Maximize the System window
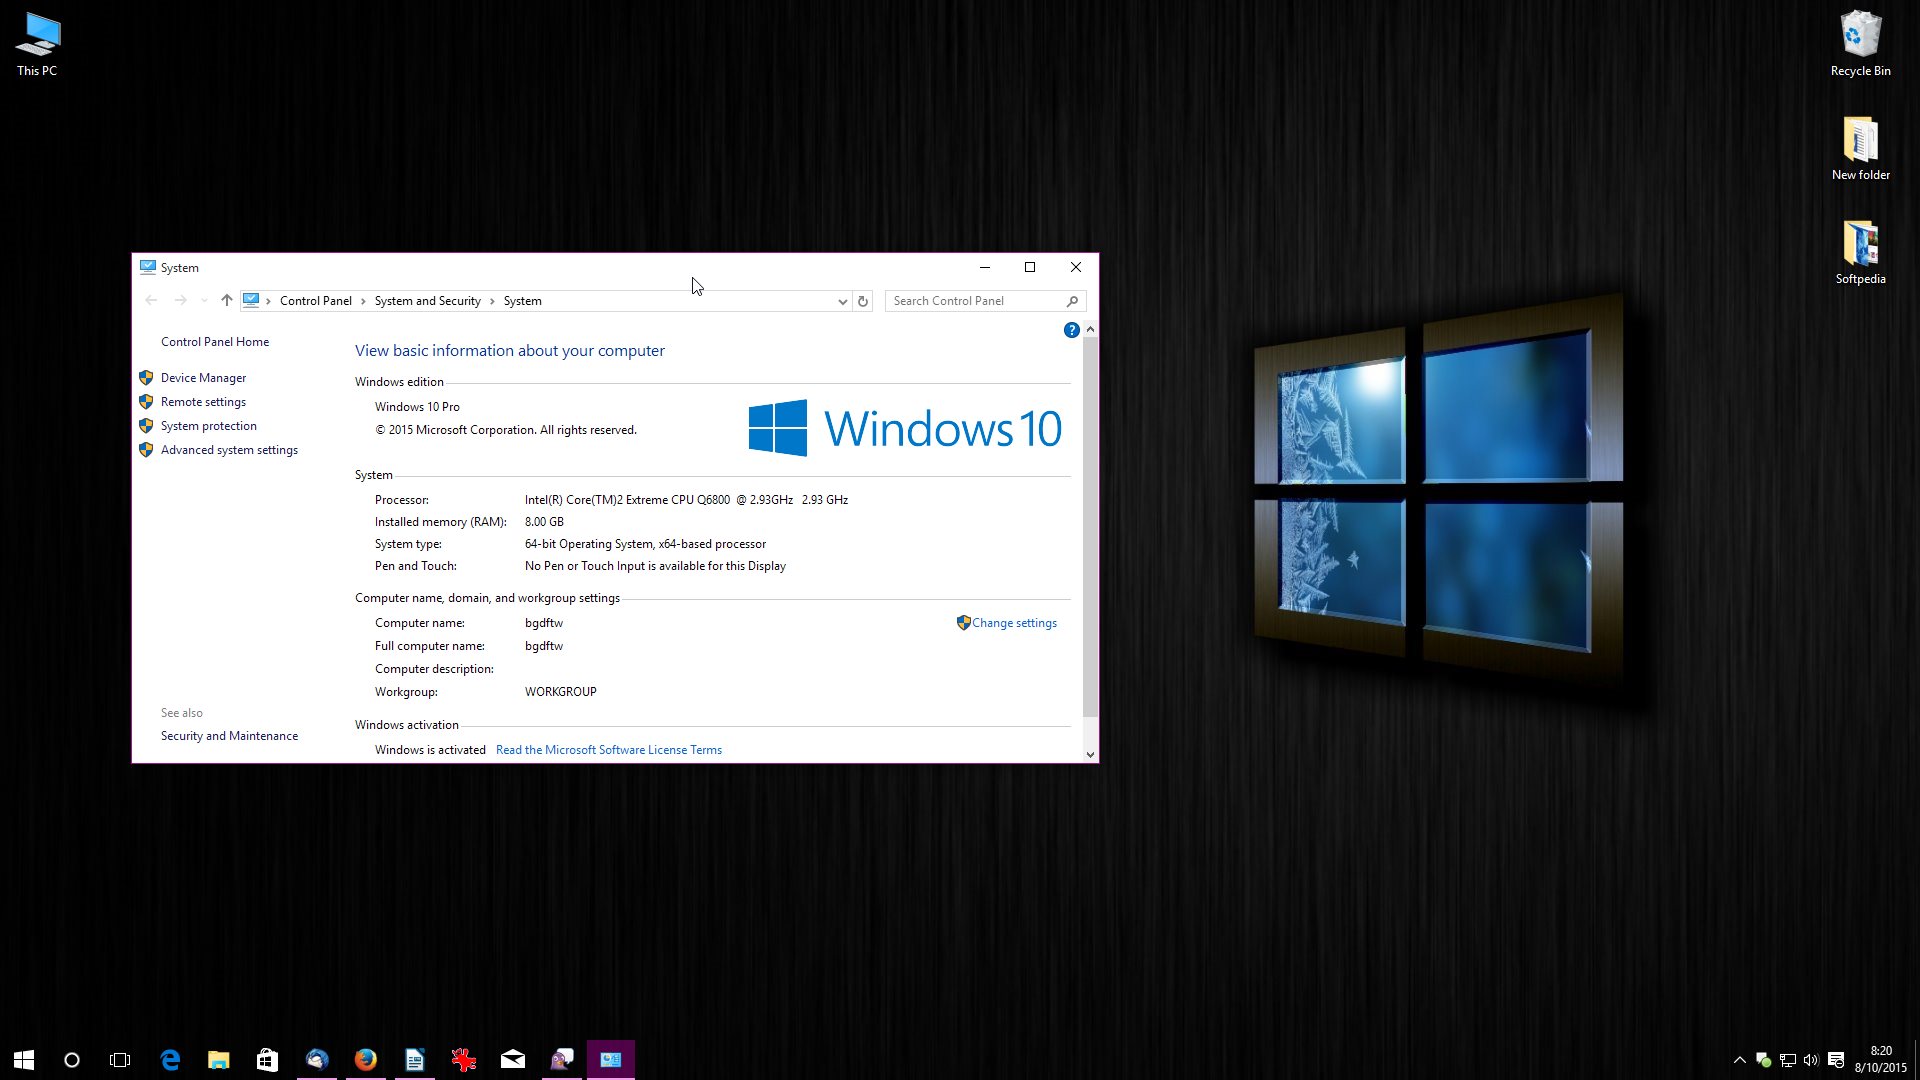 click(1030, 267)
